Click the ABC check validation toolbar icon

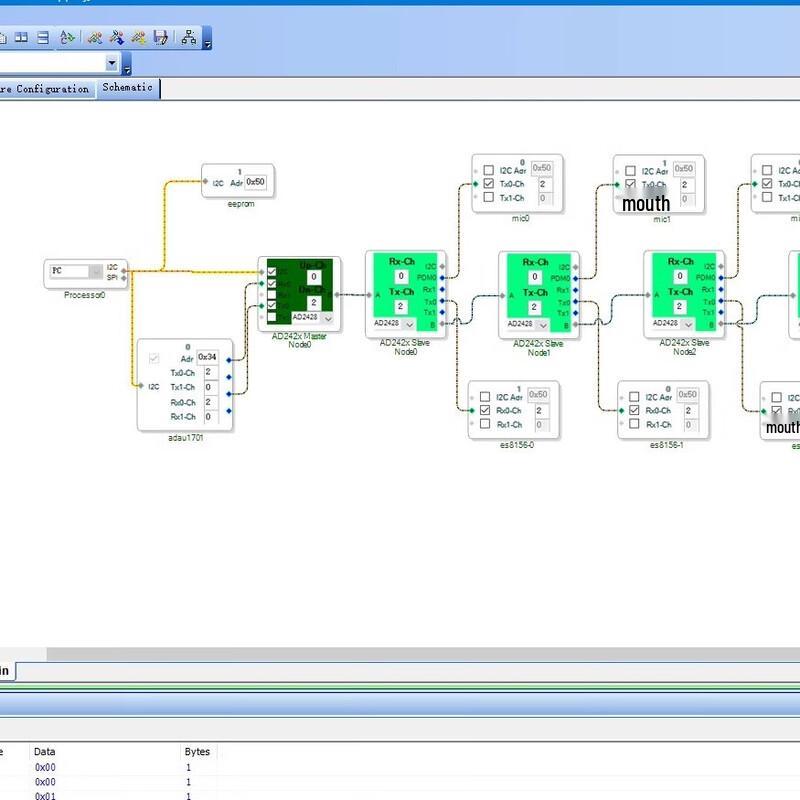67,37
